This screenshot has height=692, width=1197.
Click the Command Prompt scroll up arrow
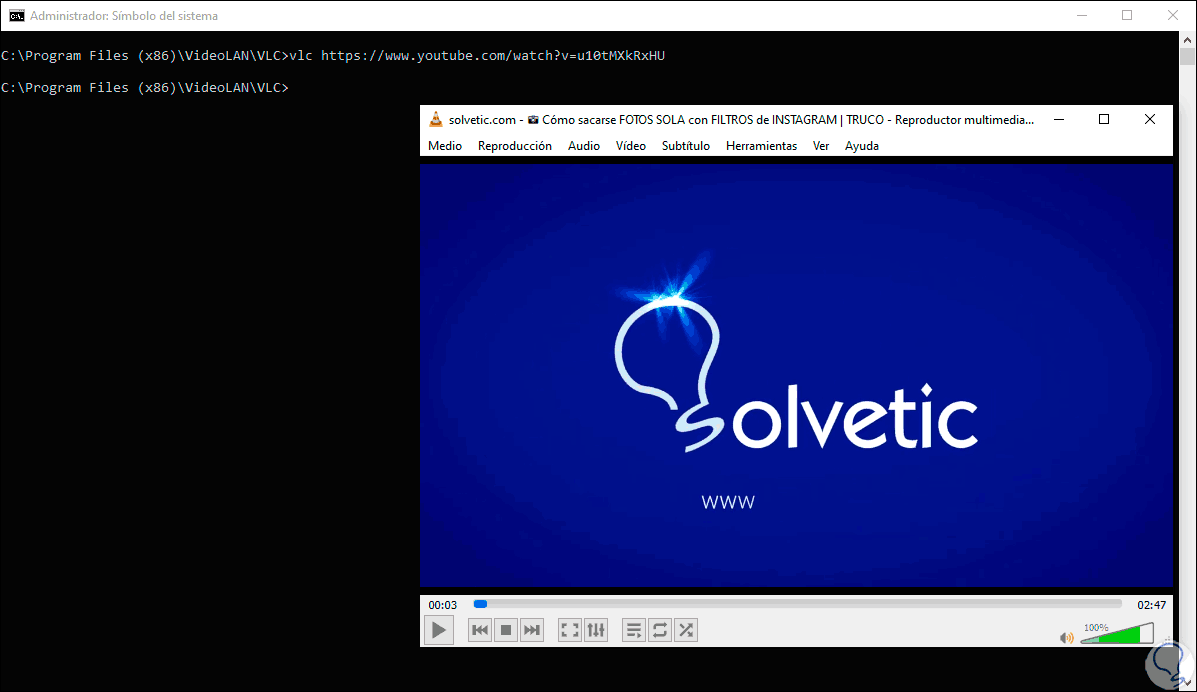click(x=1187, y=40)
